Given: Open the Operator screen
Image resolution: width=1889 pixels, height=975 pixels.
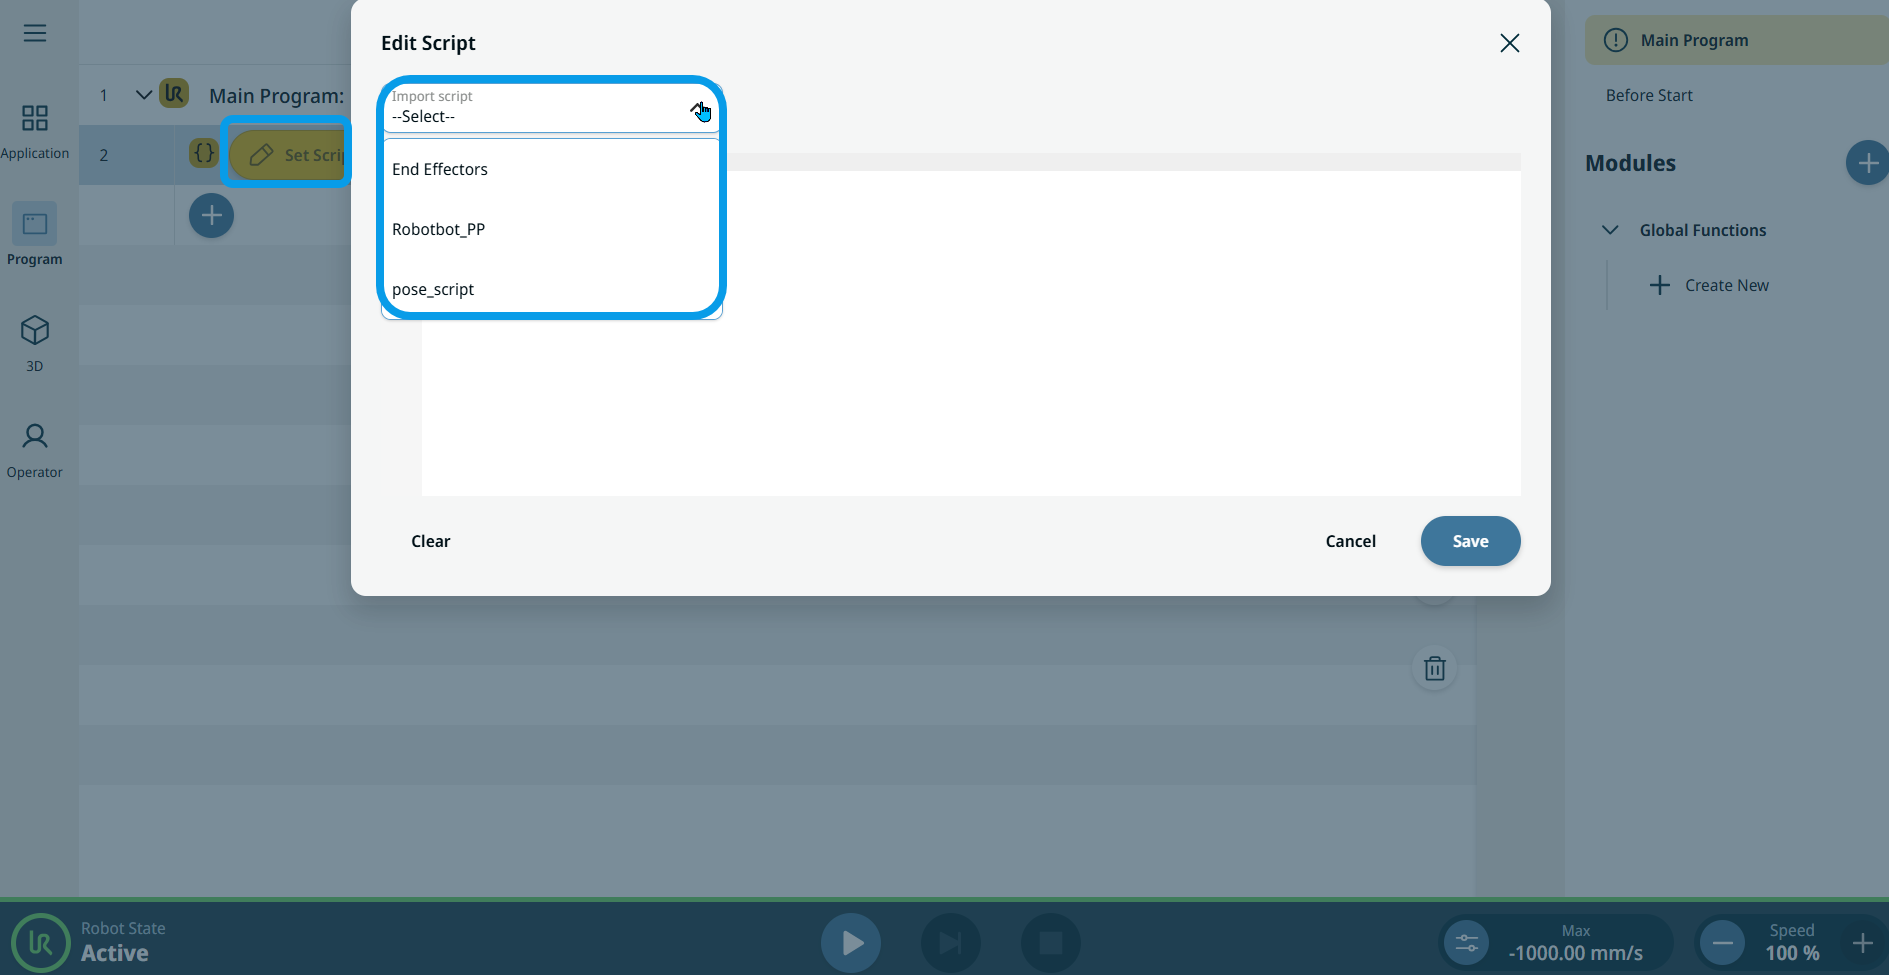Looking at the screenshot, I should [35, 449].
